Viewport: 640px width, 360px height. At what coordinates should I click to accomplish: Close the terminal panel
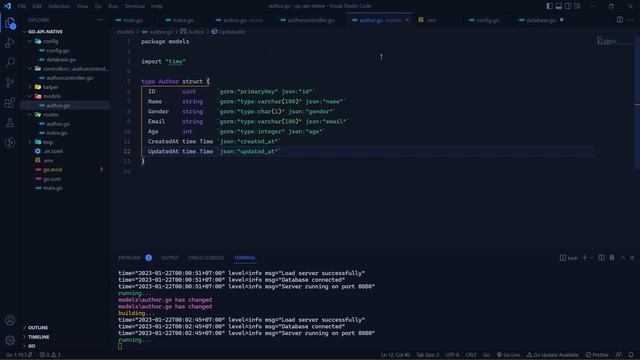tap(632, 258)
